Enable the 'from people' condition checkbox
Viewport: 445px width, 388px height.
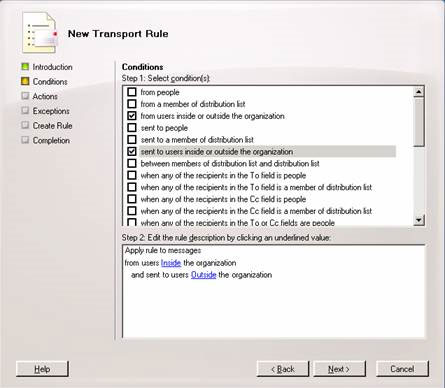132,92
